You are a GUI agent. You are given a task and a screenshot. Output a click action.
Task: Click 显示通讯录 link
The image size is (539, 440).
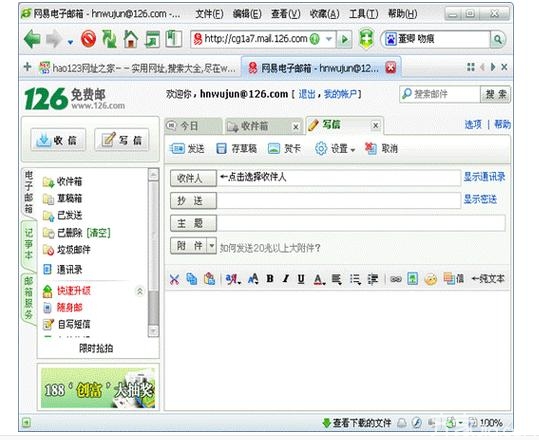484,177
